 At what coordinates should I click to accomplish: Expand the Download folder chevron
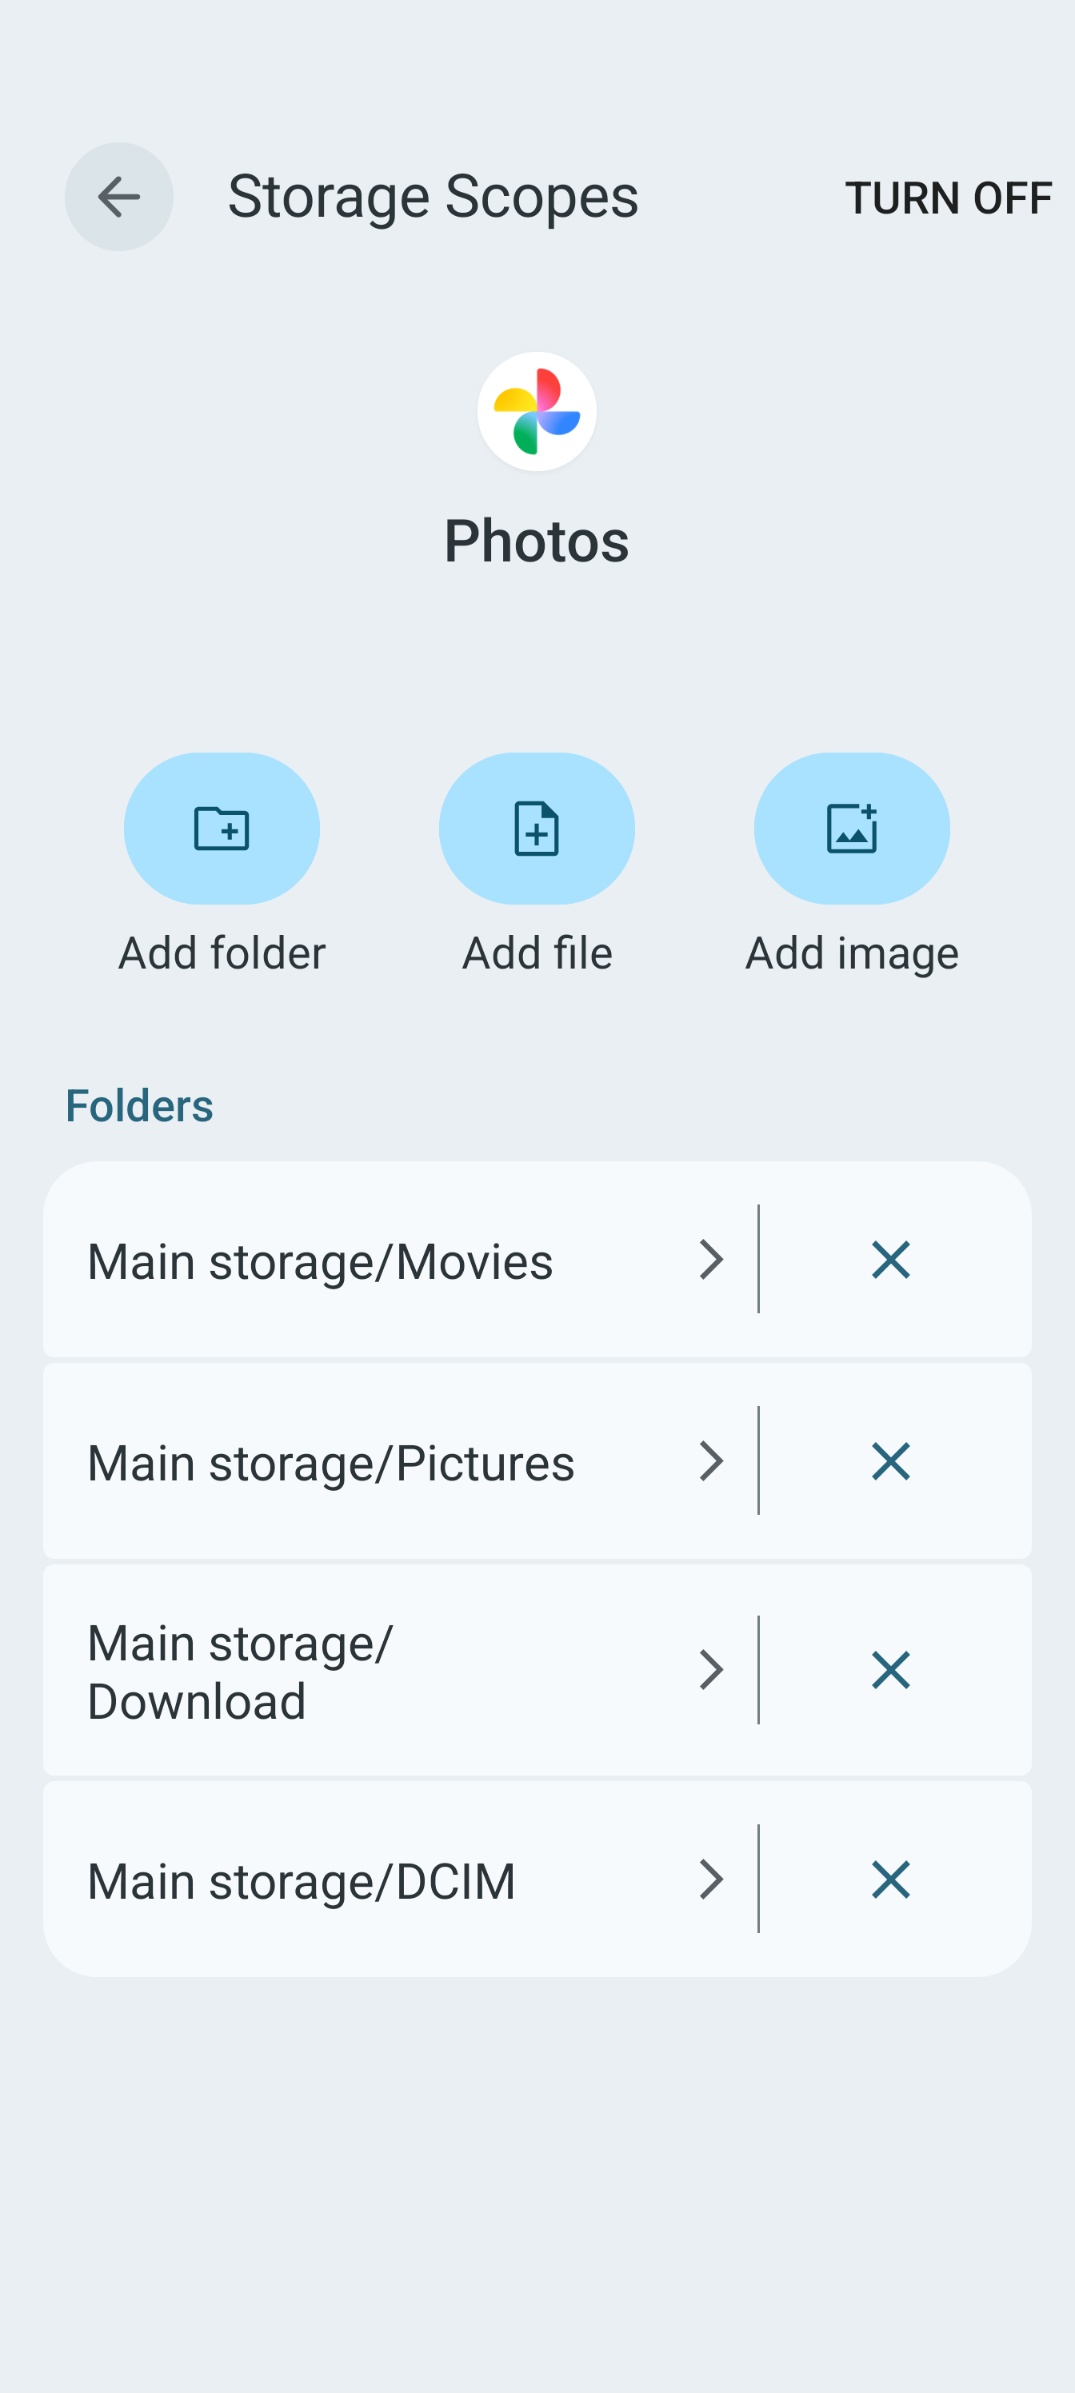pyautogui.click(x=711, y=1670)
